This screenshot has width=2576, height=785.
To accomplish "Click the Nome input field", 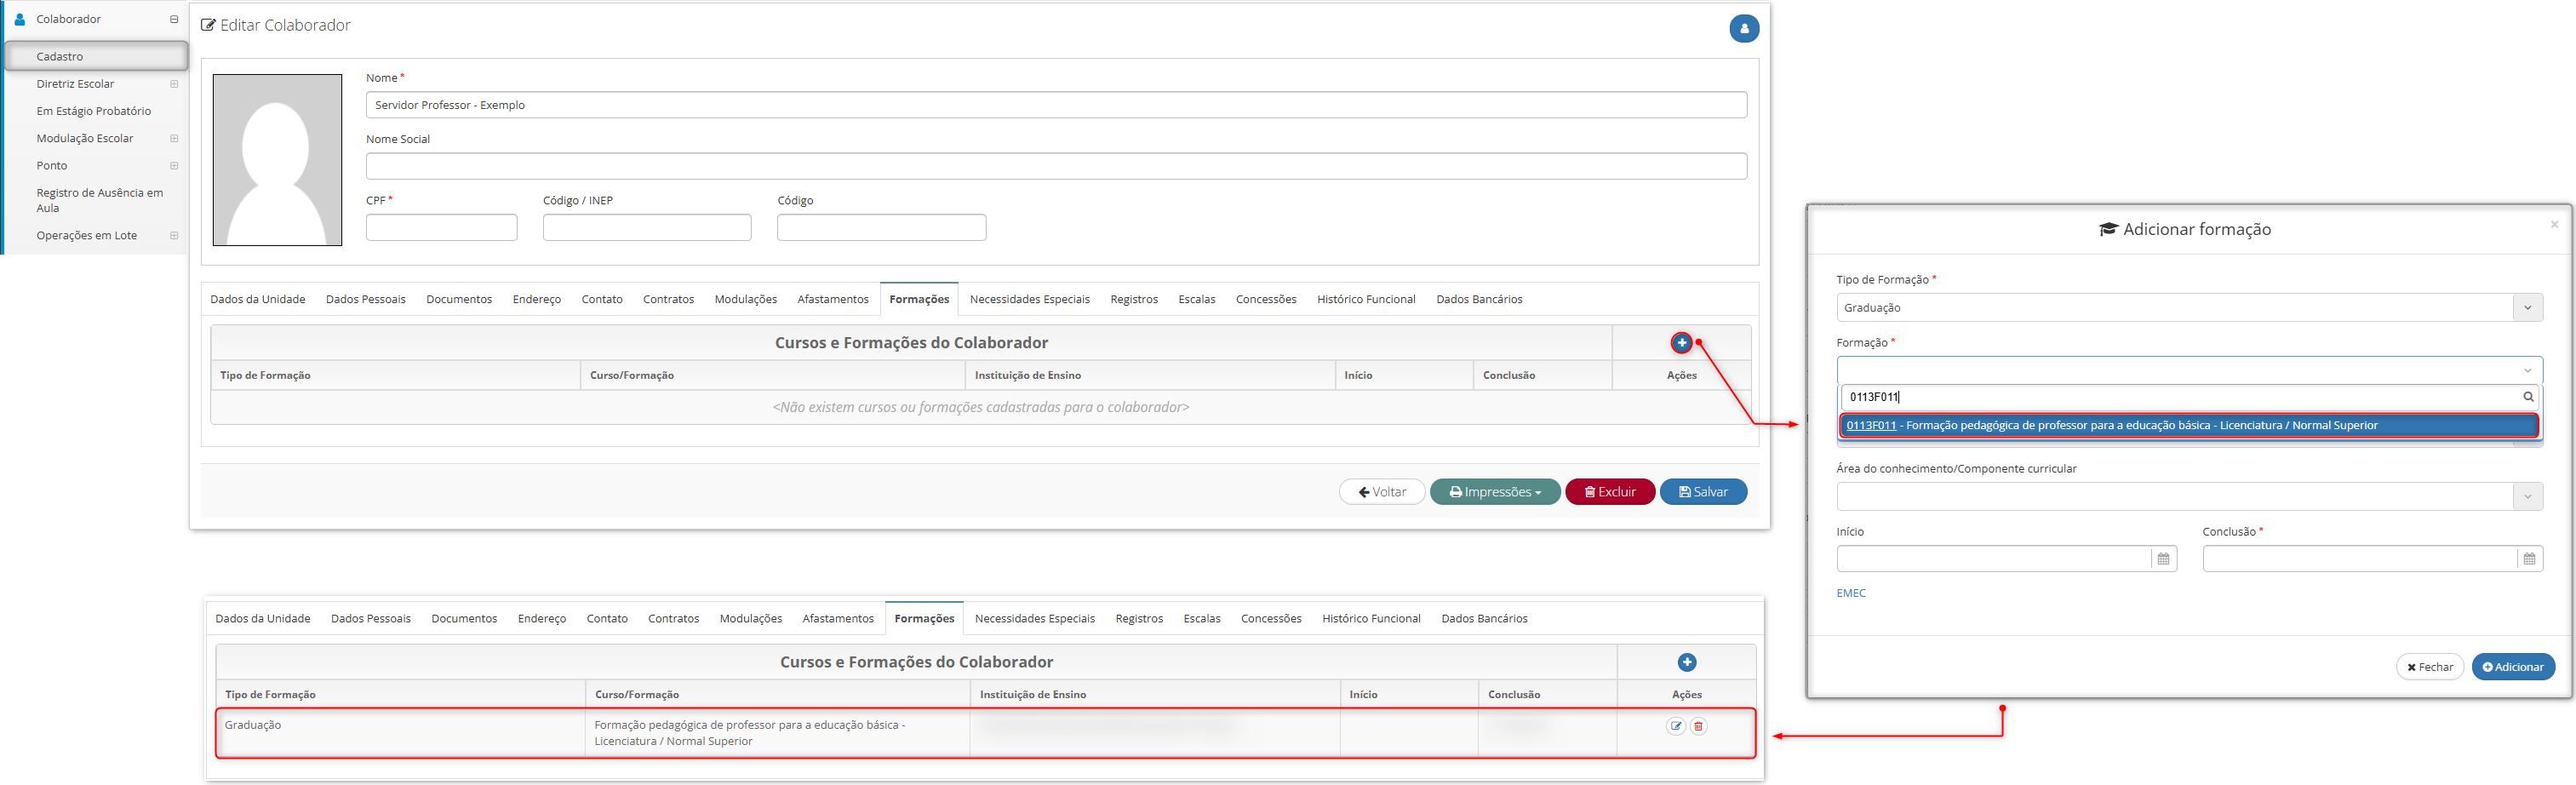I will pyautogui.click(x=1056, y=105).
